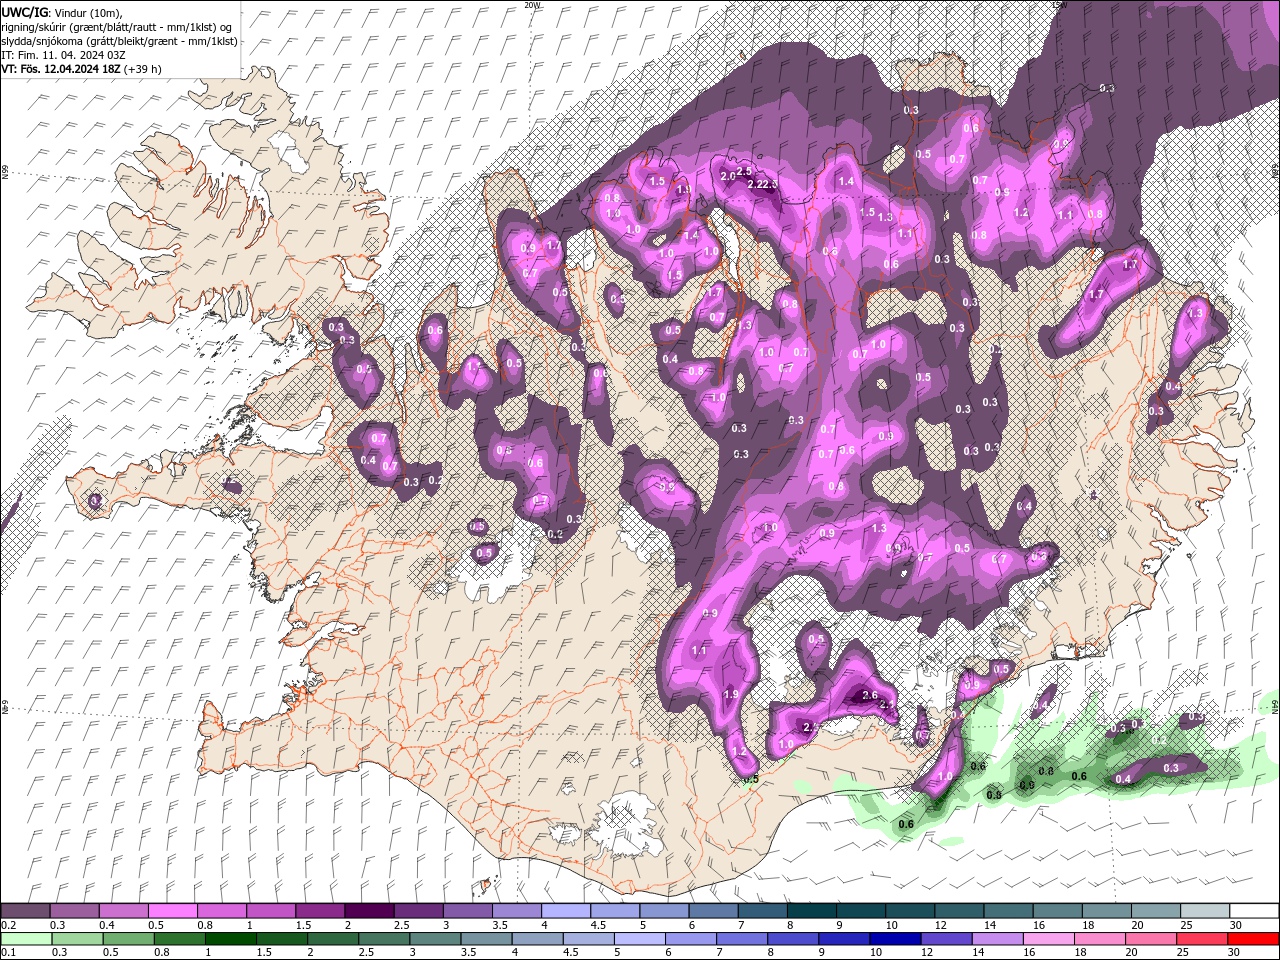Click the bright pink 0.5 swatch in the upper legend row
Image resolution: width=1280 pixels, height=960 pixels.
pyautogui.click(x=172, y=911)
